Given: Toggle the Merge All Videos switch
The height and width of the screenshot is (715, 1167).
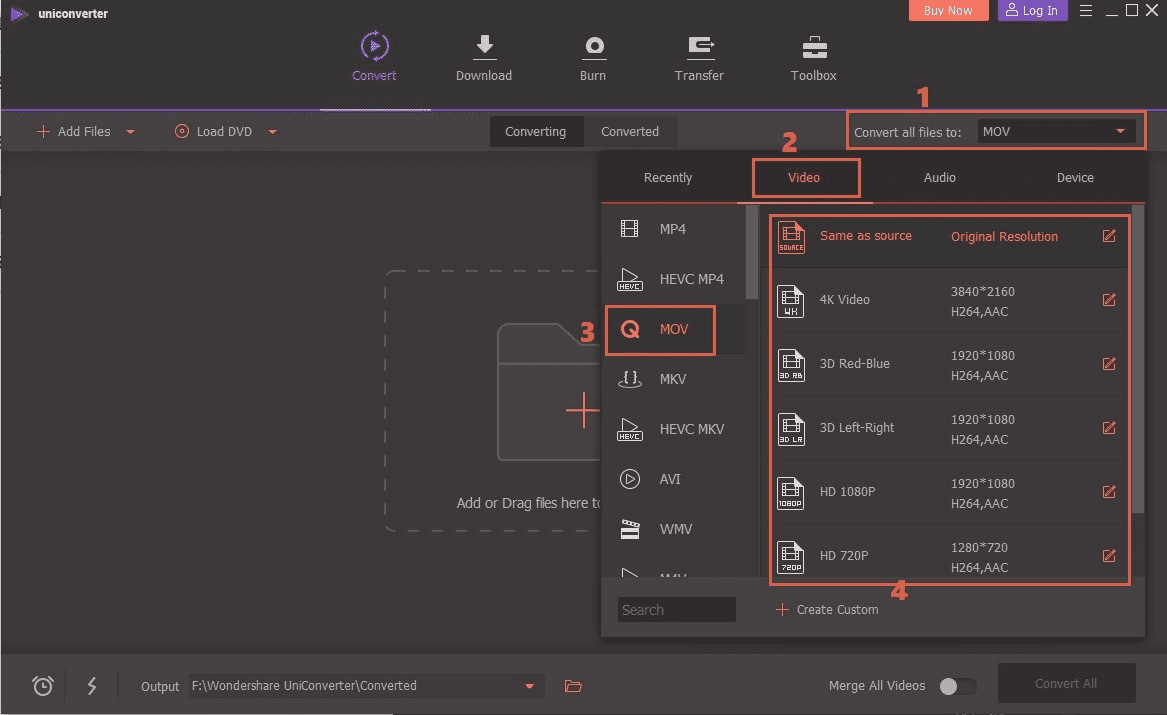Looking at the screenshot, I should [957, 686].
